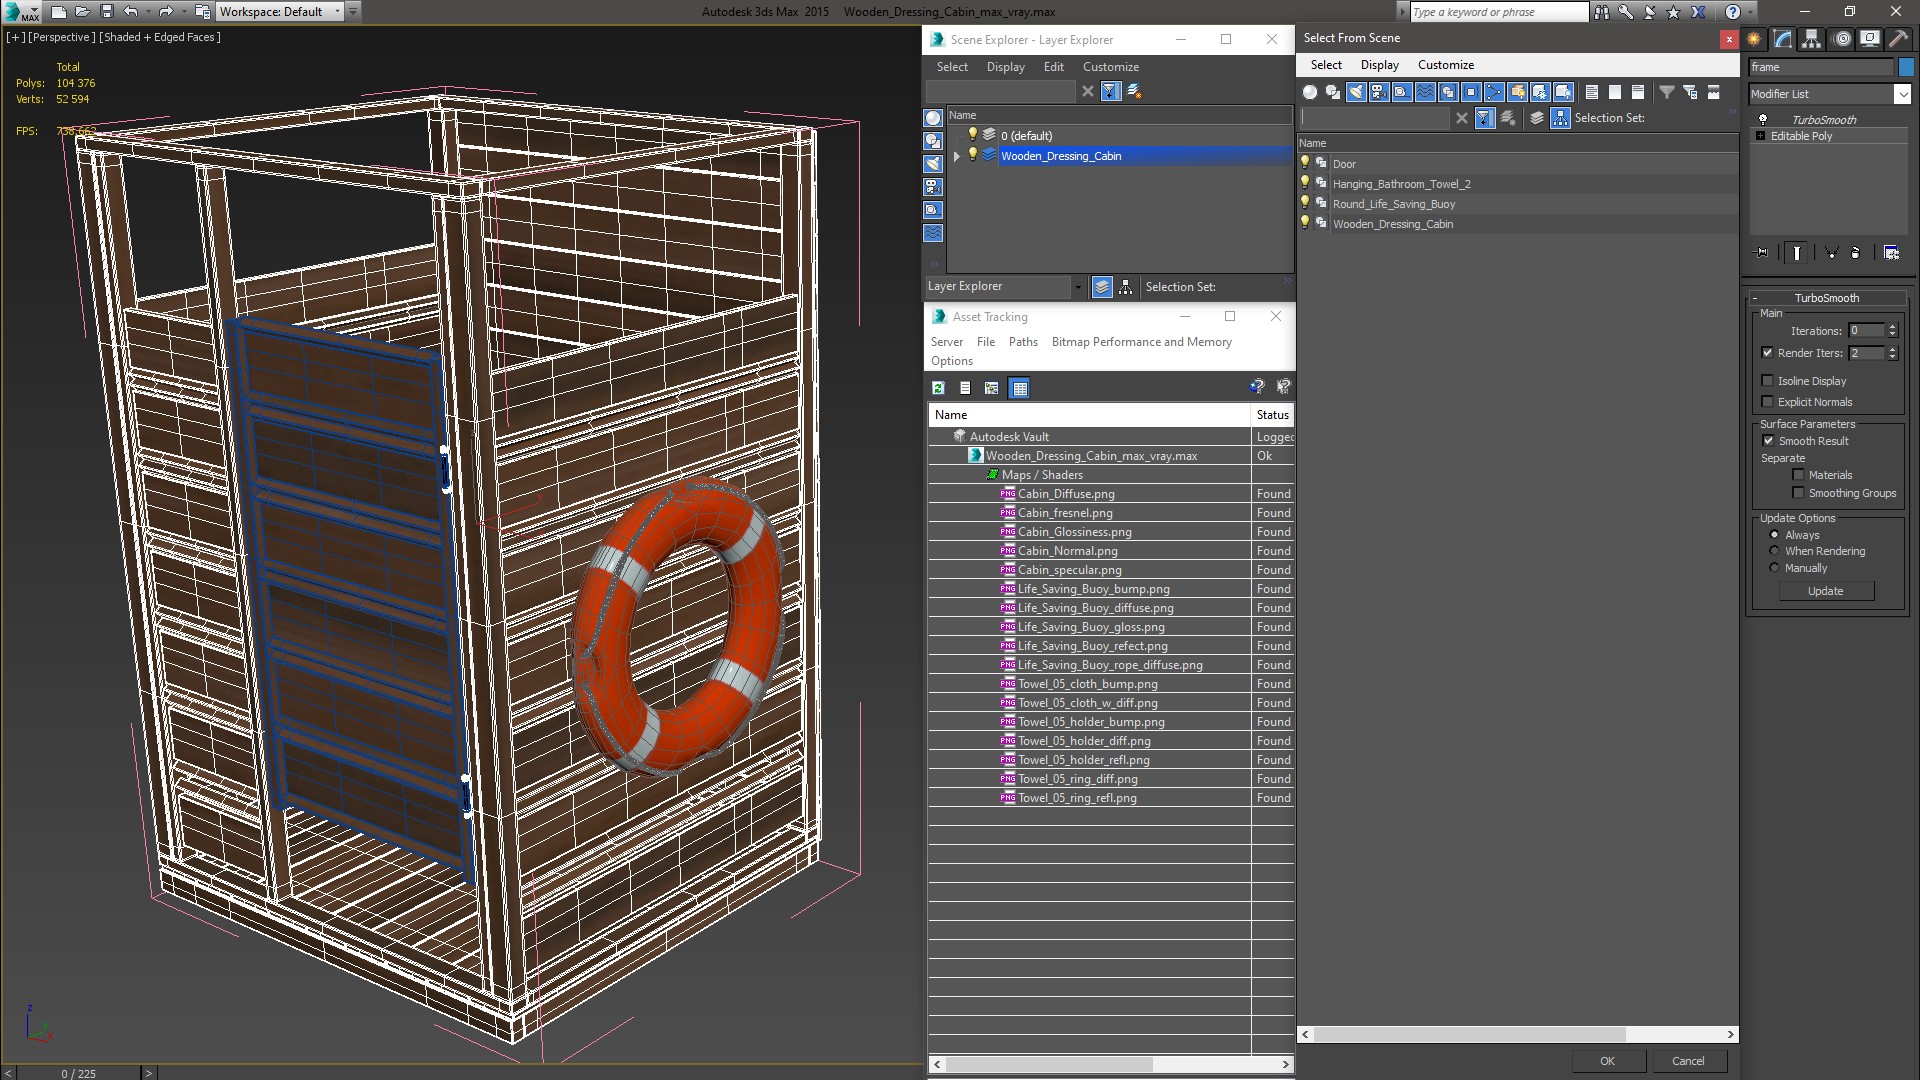
Task: Click Sort by Layer icon in Select From Scene
Action: click(x=1537, y=118)
